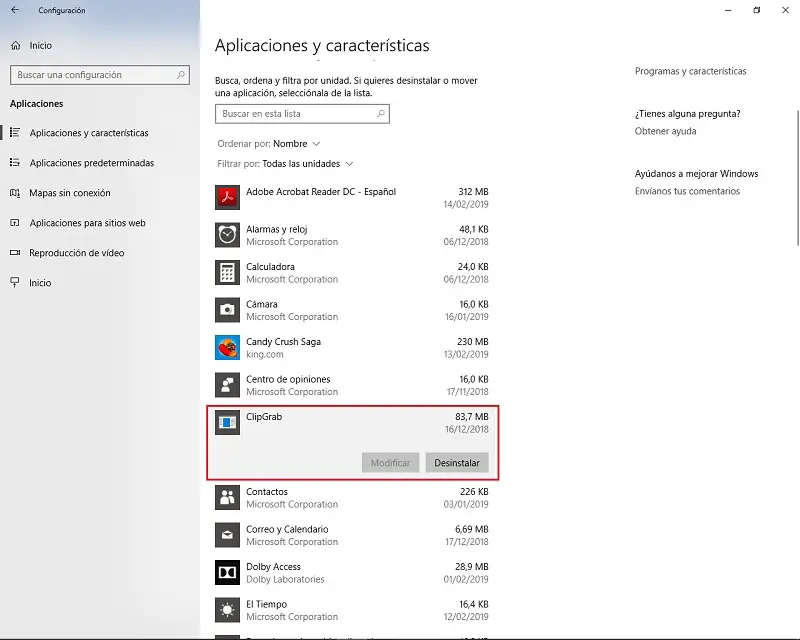Select the Dolby Access icon

pos(228,573)
